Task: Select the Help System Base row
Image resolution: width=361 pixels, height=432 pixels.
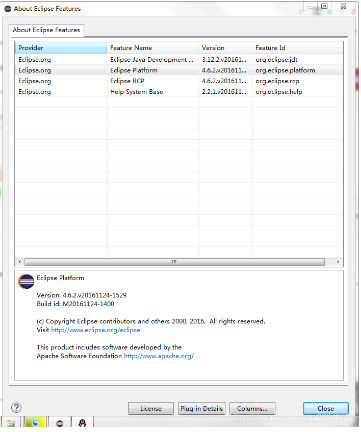Action: click(179, 92)
